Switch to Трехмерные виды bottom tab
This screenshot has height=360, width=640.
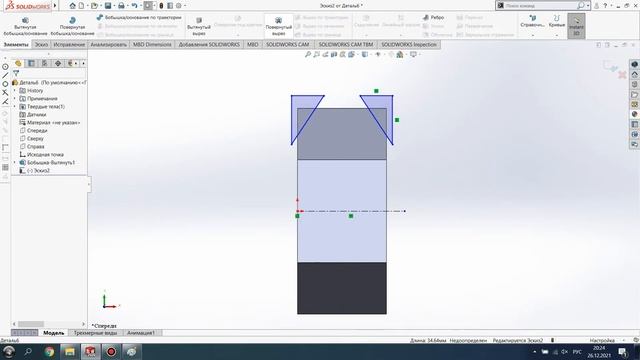tap(95, 333)
